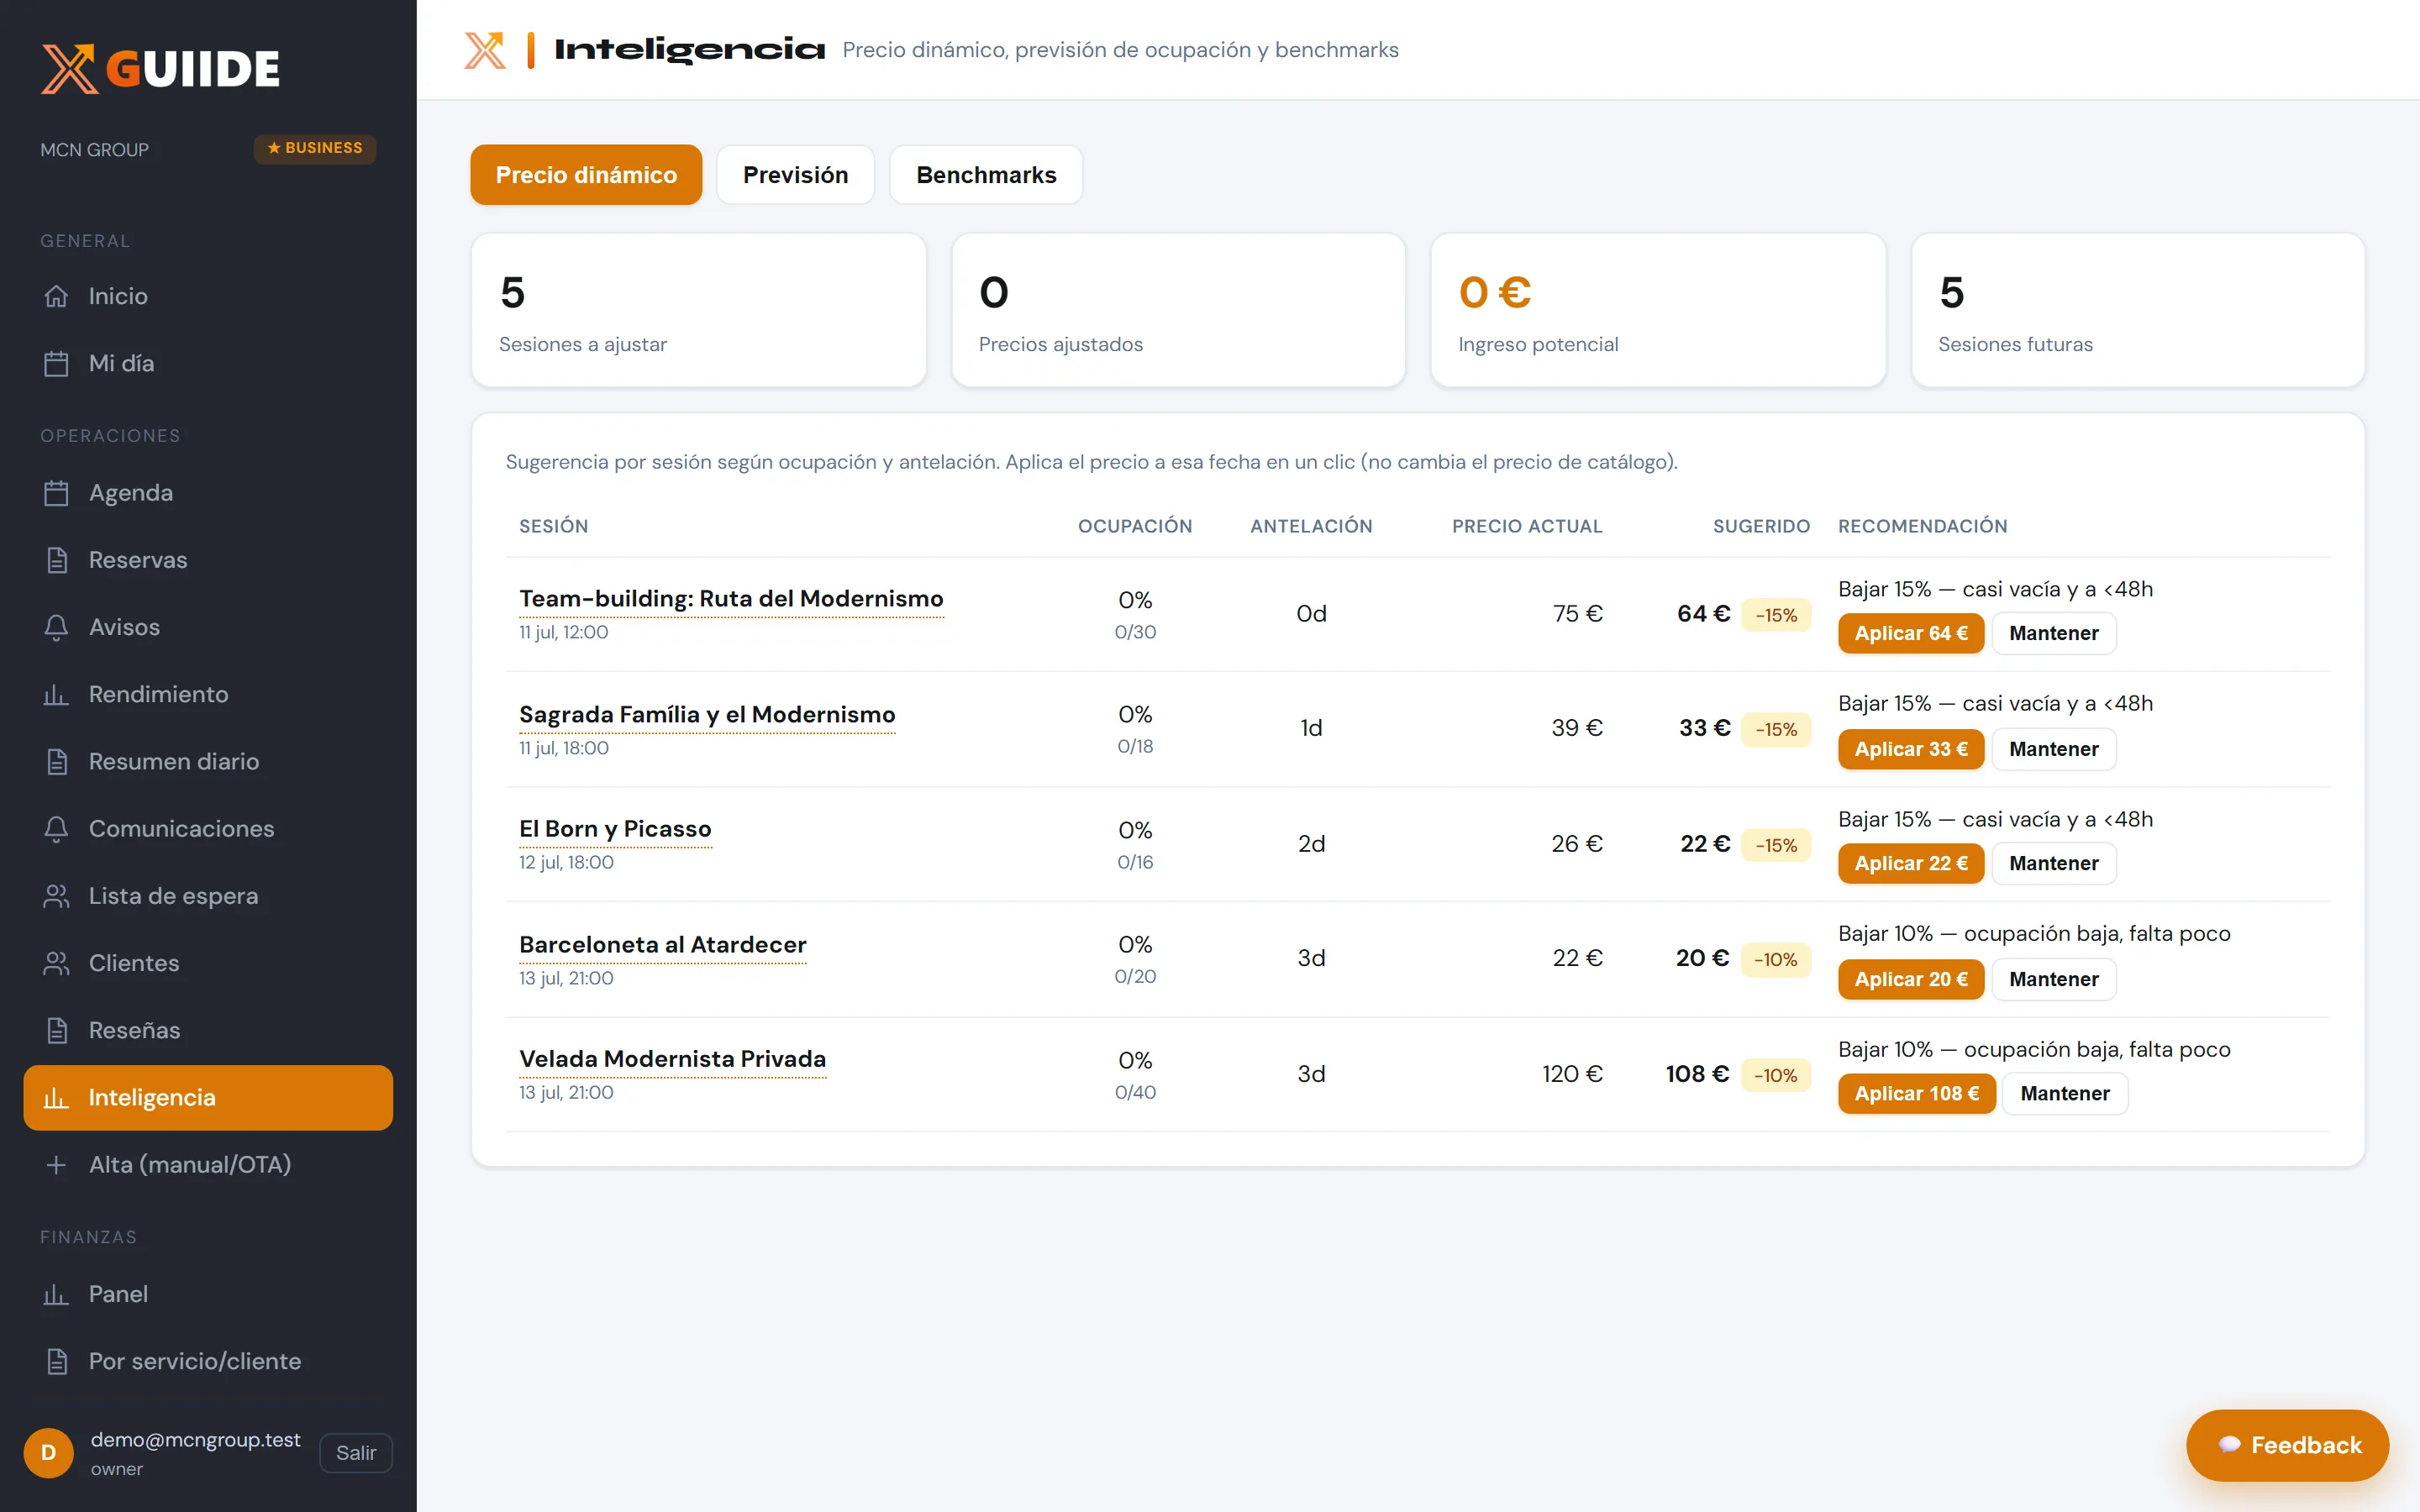Open Mi día via its calendar icon
The width and height of the screenshot is (2420, 1512).
click(x=56, y=363)
